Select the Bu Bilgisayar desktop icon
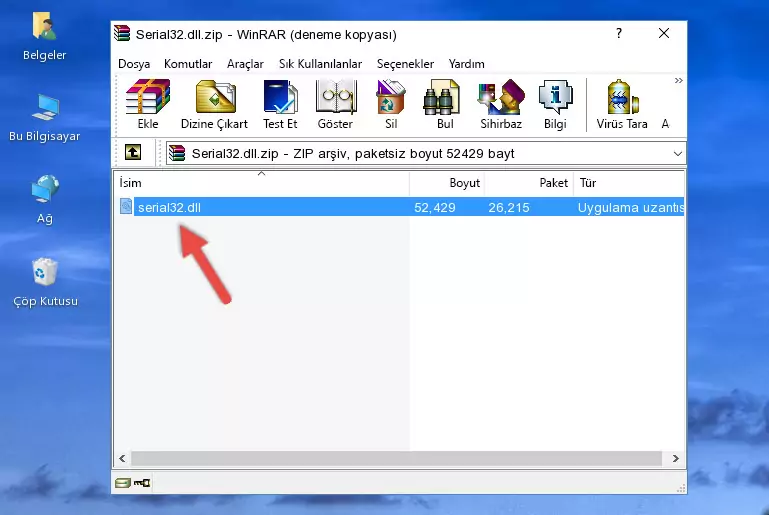The width and height of the screenshot is (769, 515). click(45, 118)
